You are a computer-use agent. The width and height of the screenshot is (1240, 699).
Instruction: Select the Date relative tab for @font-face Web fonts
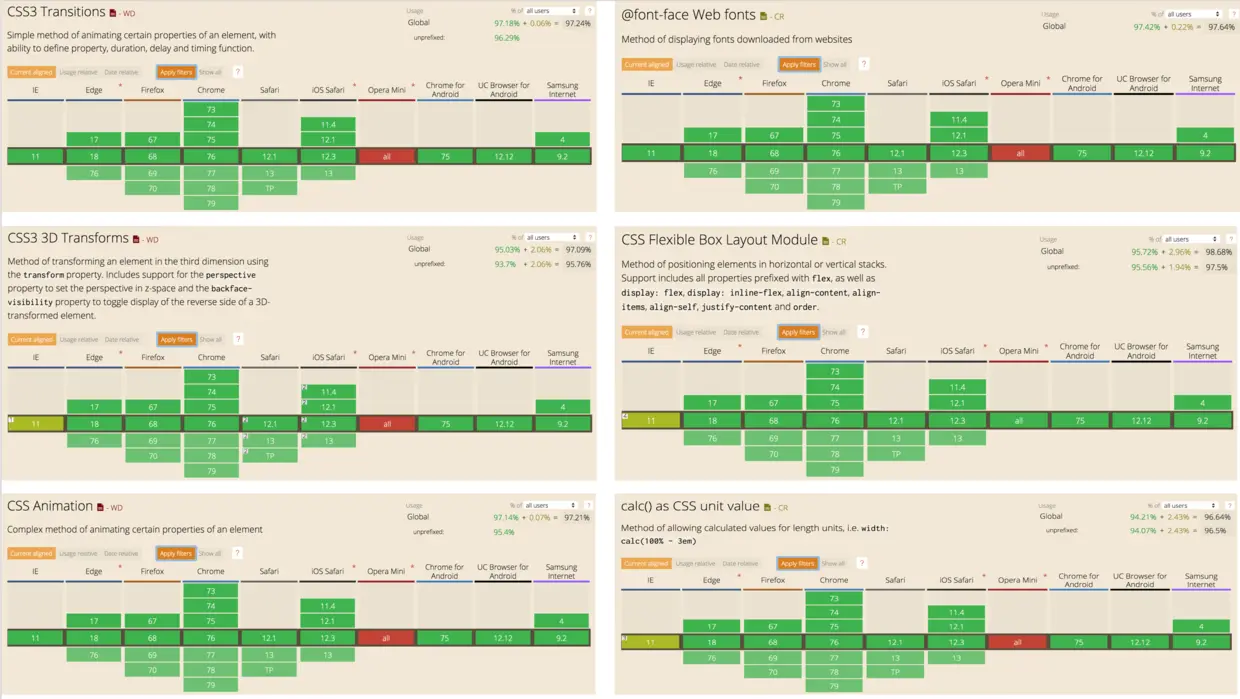tap(741, 63)
